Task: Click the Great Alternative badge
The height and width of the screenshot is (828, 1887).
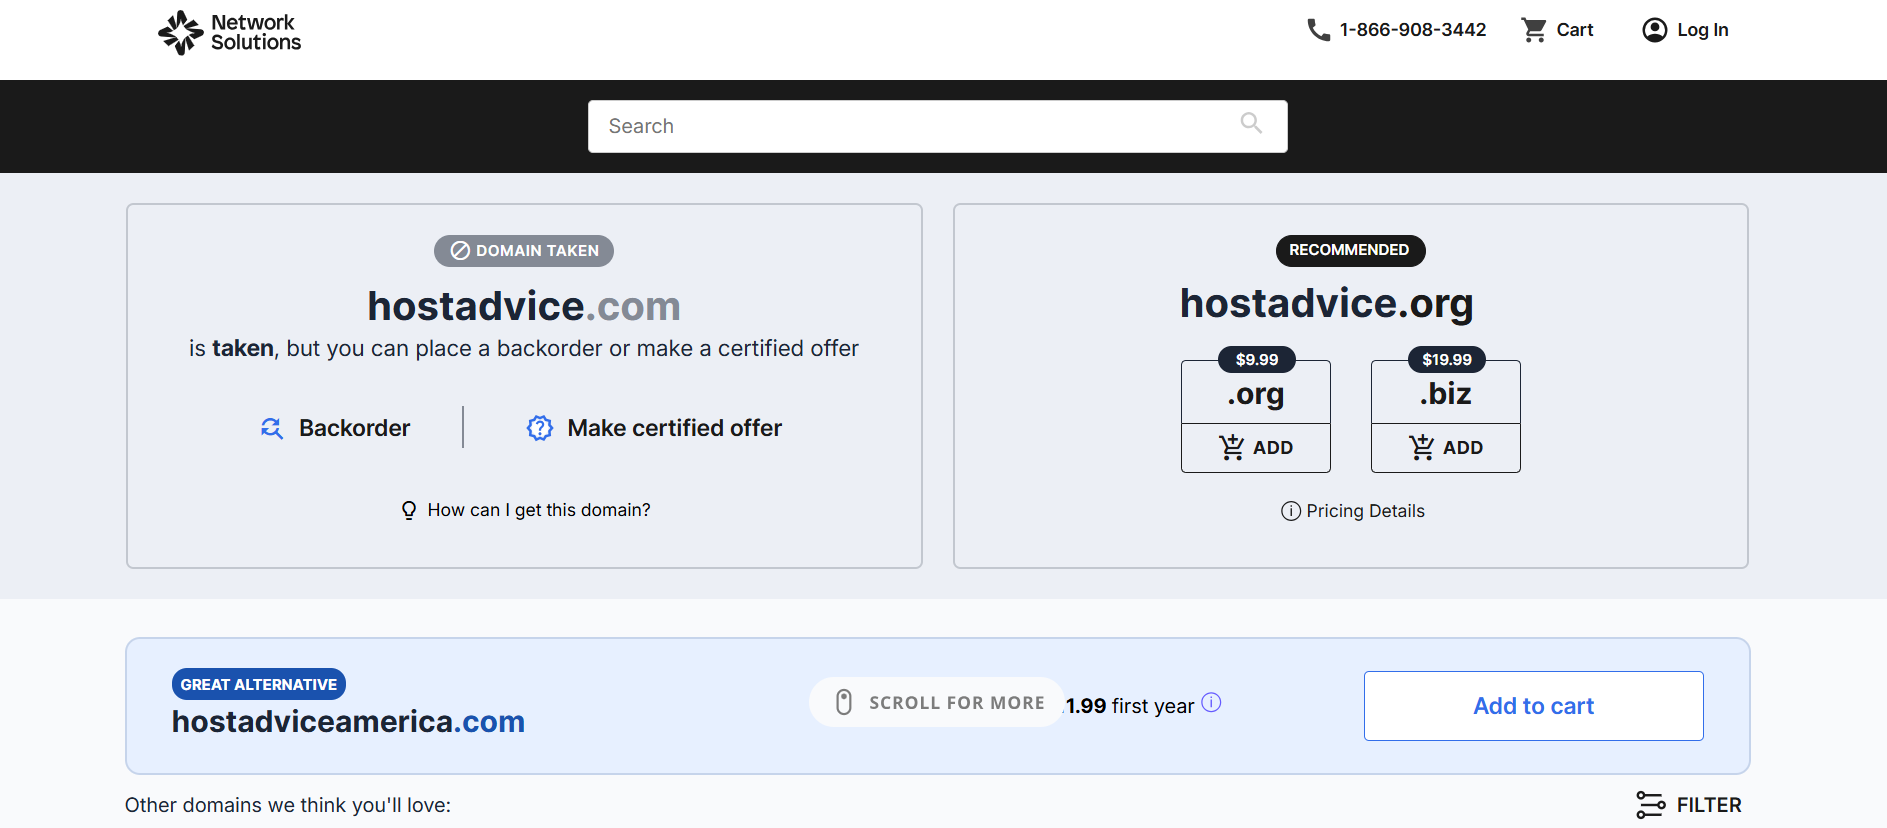Action: tap(259, 684)
